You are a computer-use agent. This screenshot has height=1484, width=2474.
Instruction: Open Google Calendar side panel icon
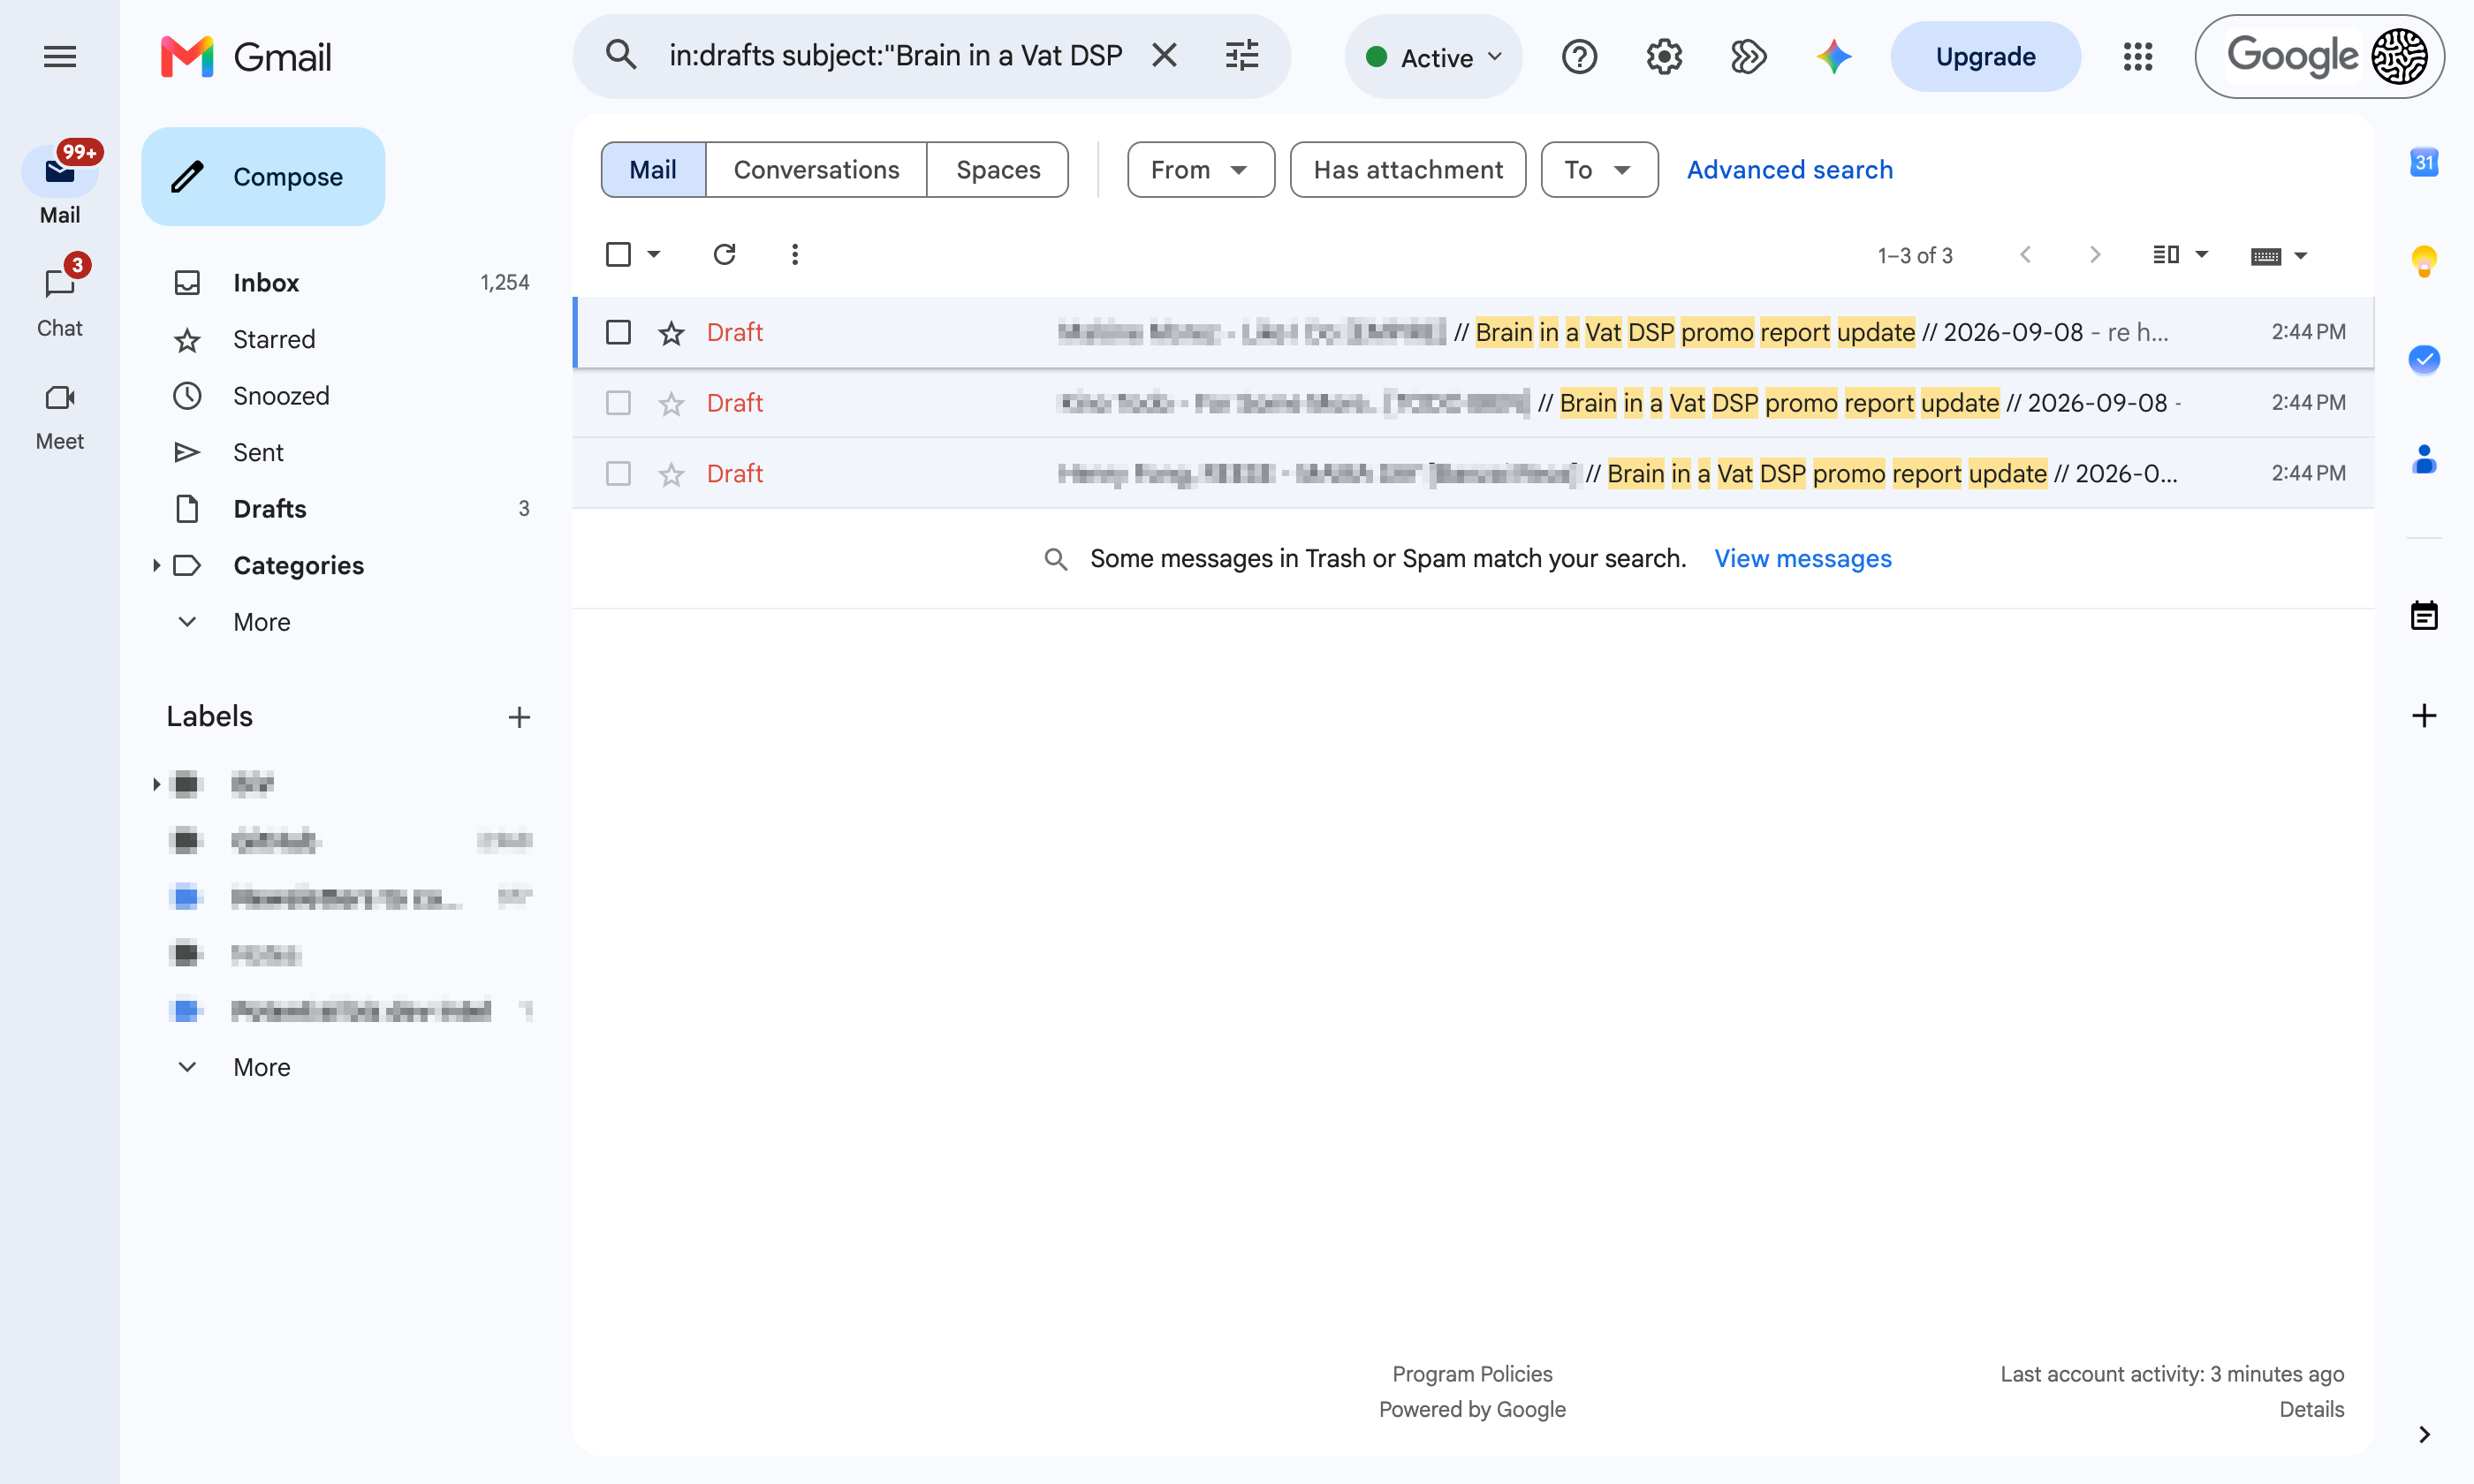(x=2424, y=162)
